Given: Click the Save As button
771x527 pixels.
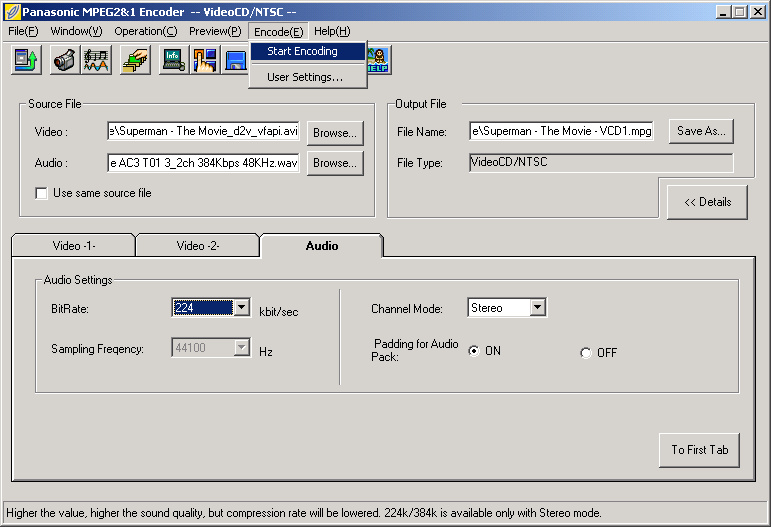Looking at the screenshot, I should (701, 131).
